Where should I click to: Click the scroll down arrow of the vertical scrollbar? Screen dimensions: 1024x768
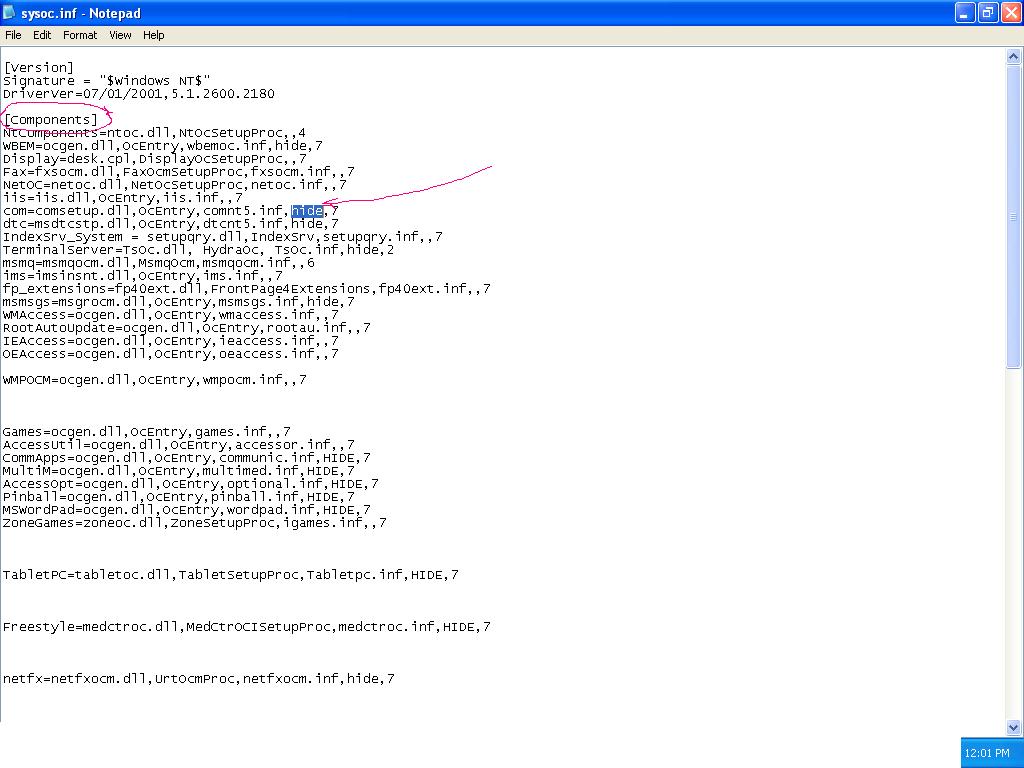1013,727
